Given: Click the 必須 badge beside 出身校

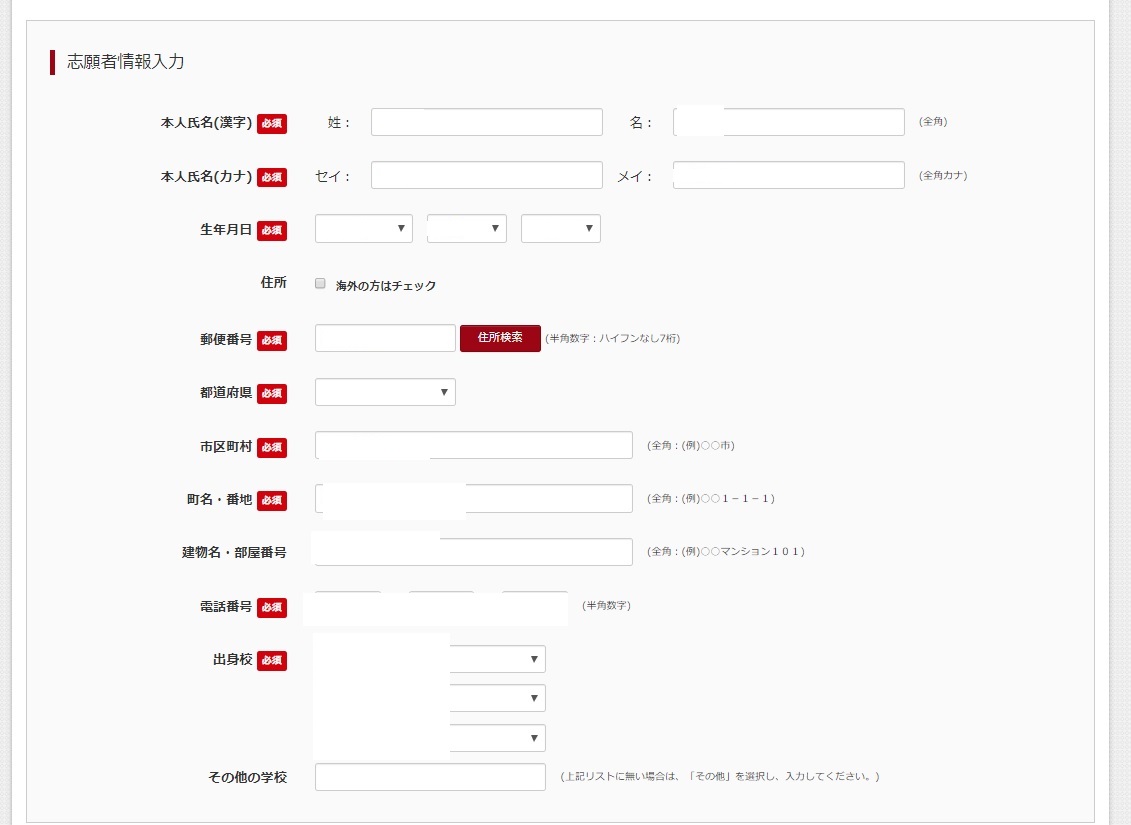Looking at the screenshot, I should pos(272,660).
